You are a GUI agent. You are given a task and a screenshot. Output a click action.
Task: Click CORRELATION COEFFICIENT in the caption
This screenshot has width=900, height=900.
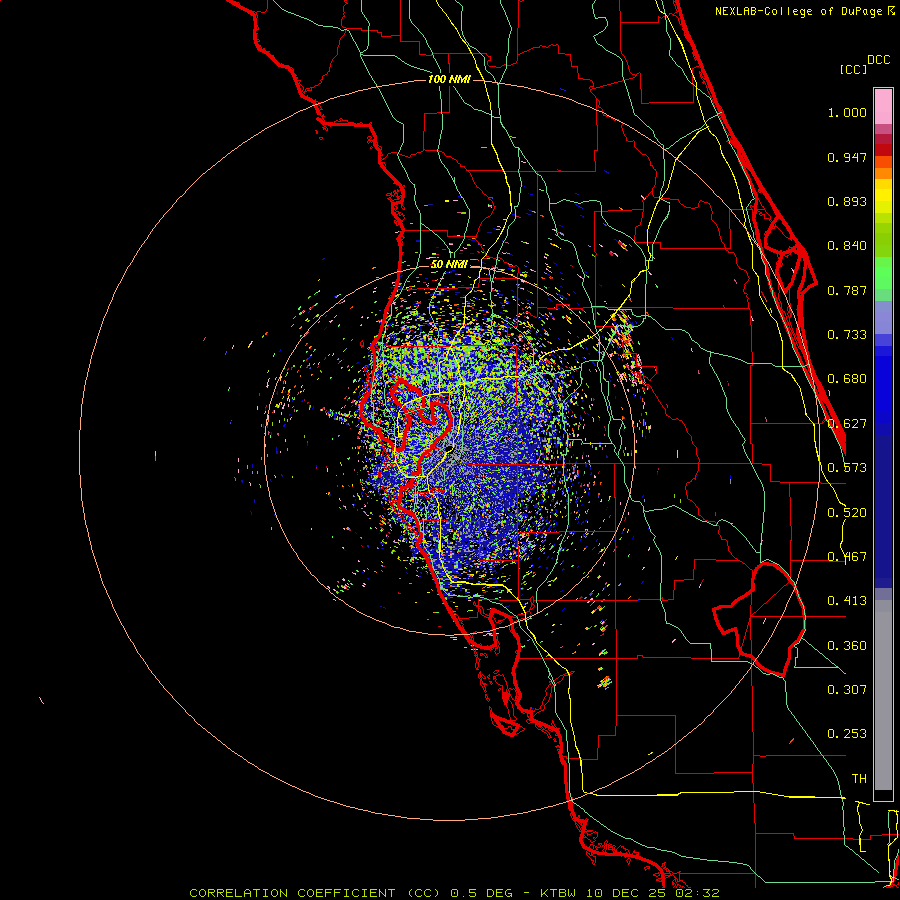[292, 893]
